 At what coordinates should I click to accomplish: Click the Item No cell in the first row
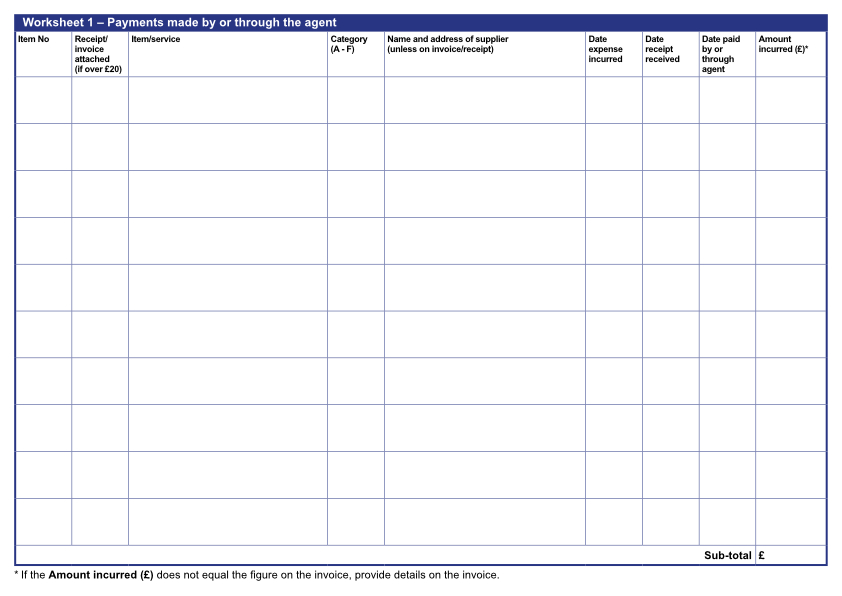point(43,100)
